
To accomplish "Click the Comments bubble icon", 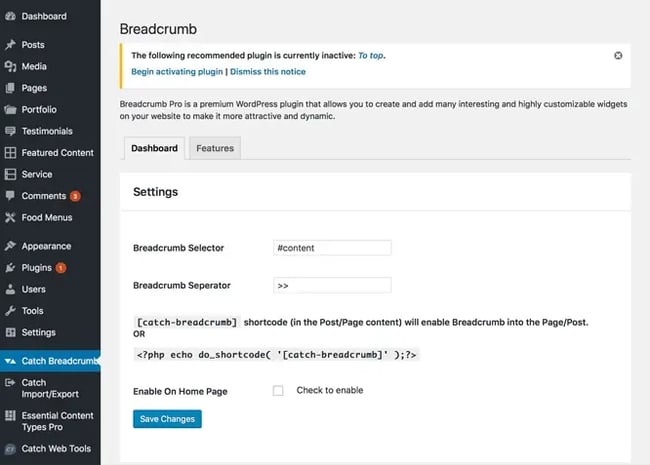I will [x=10, y=196].
